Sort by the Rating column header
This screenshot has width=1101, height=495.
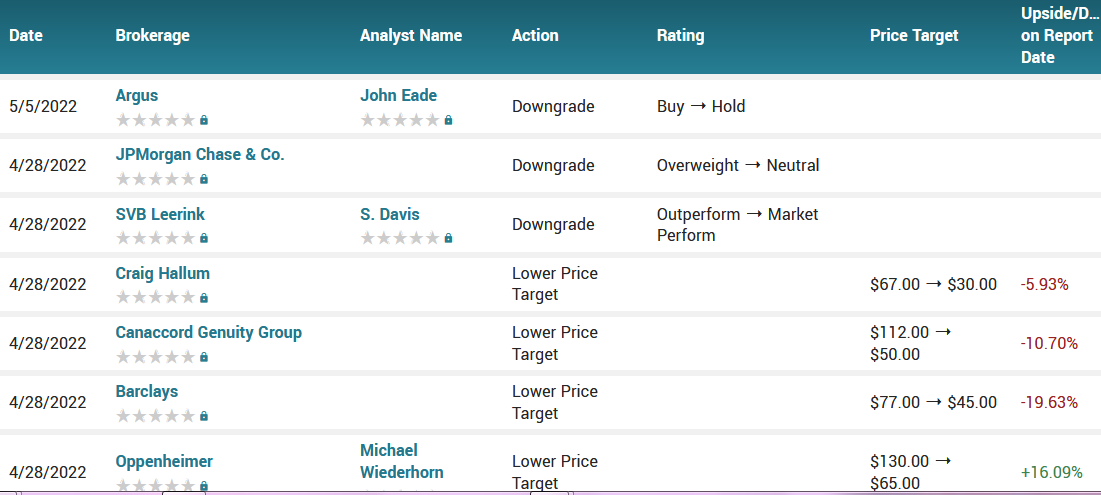pos(680,35)
